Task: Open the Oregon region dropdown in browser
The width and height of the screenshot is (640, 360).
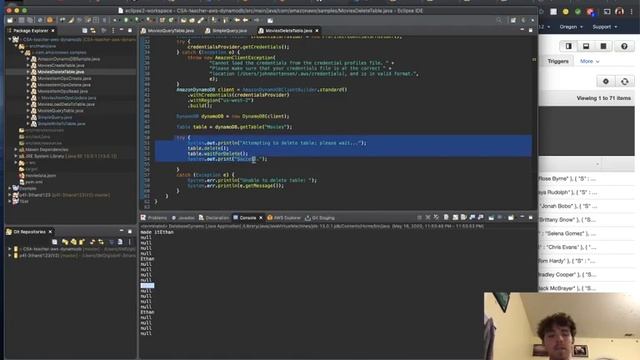Action: 571,27
